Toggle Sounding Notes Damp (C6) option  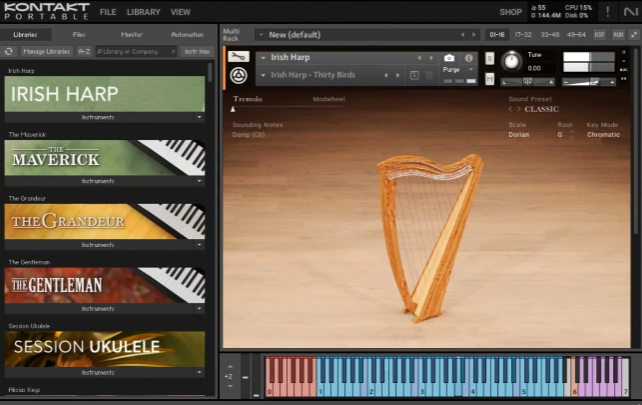pos(249,135)
